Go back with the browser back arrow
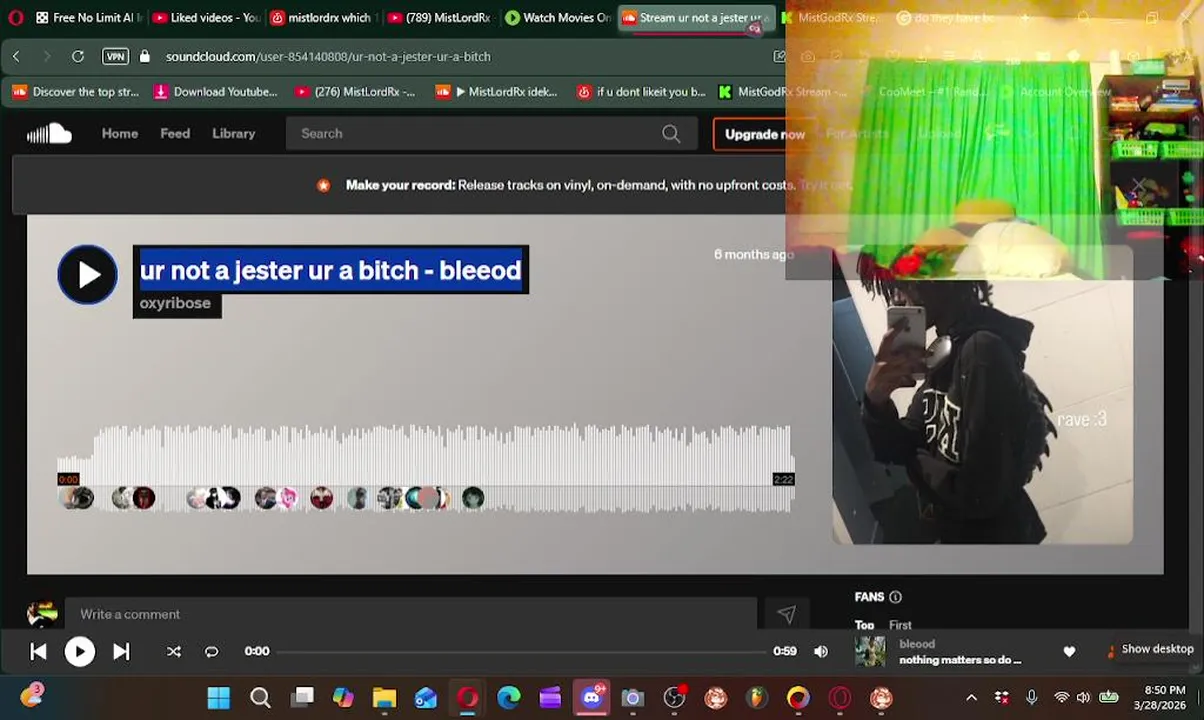Viewport: 1204px width, 720px height. pos(16,57)
